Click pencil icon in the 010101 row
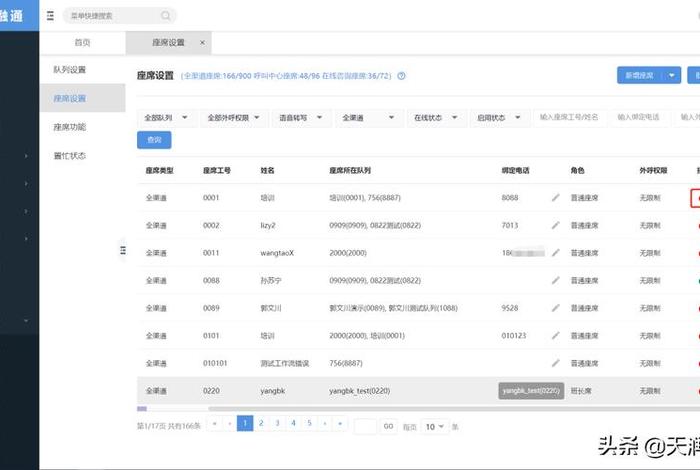Viewport: 700px width, 470px height. click(555, 362)
